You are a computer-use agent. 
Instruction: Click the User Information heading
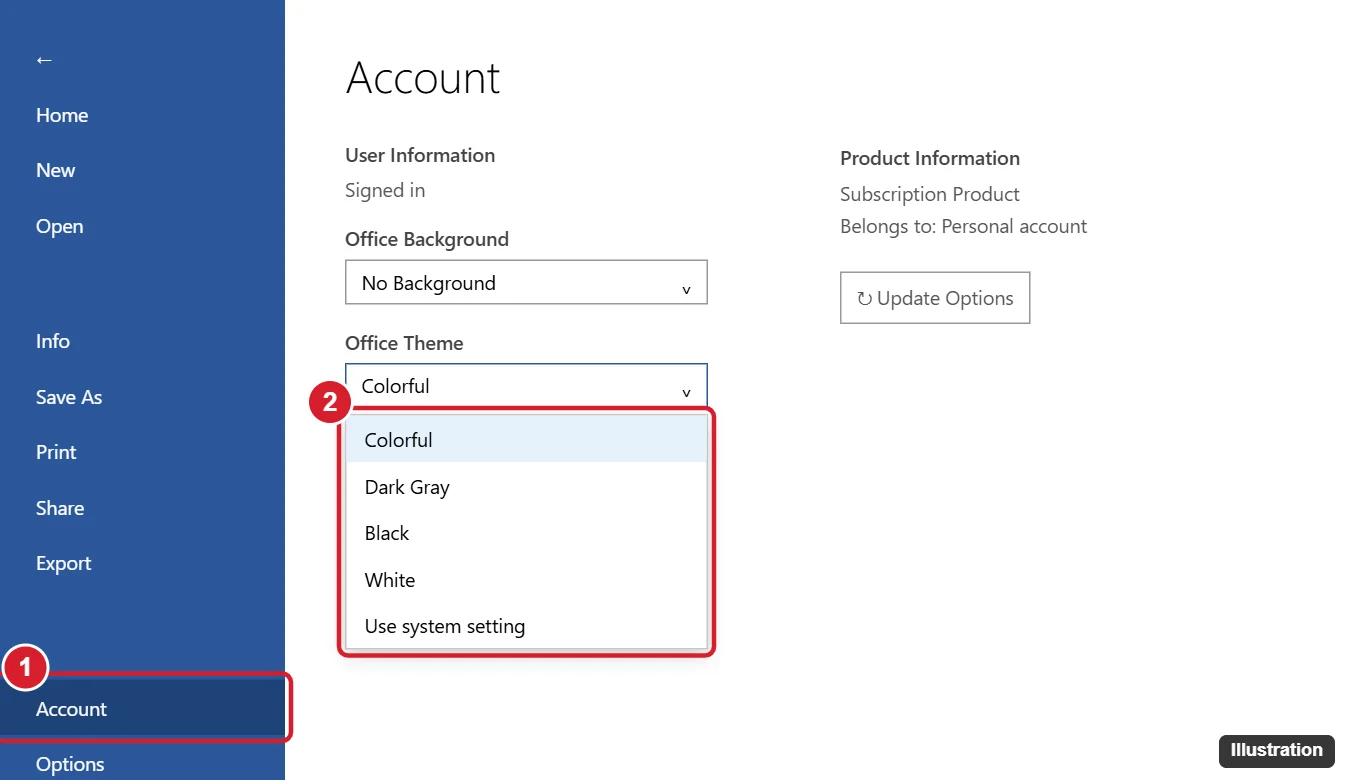click(x=420, y=155)
